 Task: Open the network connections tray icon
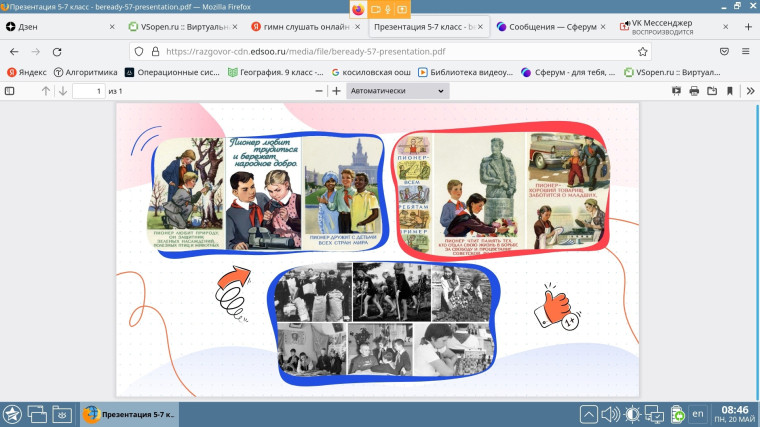(654, 415)
